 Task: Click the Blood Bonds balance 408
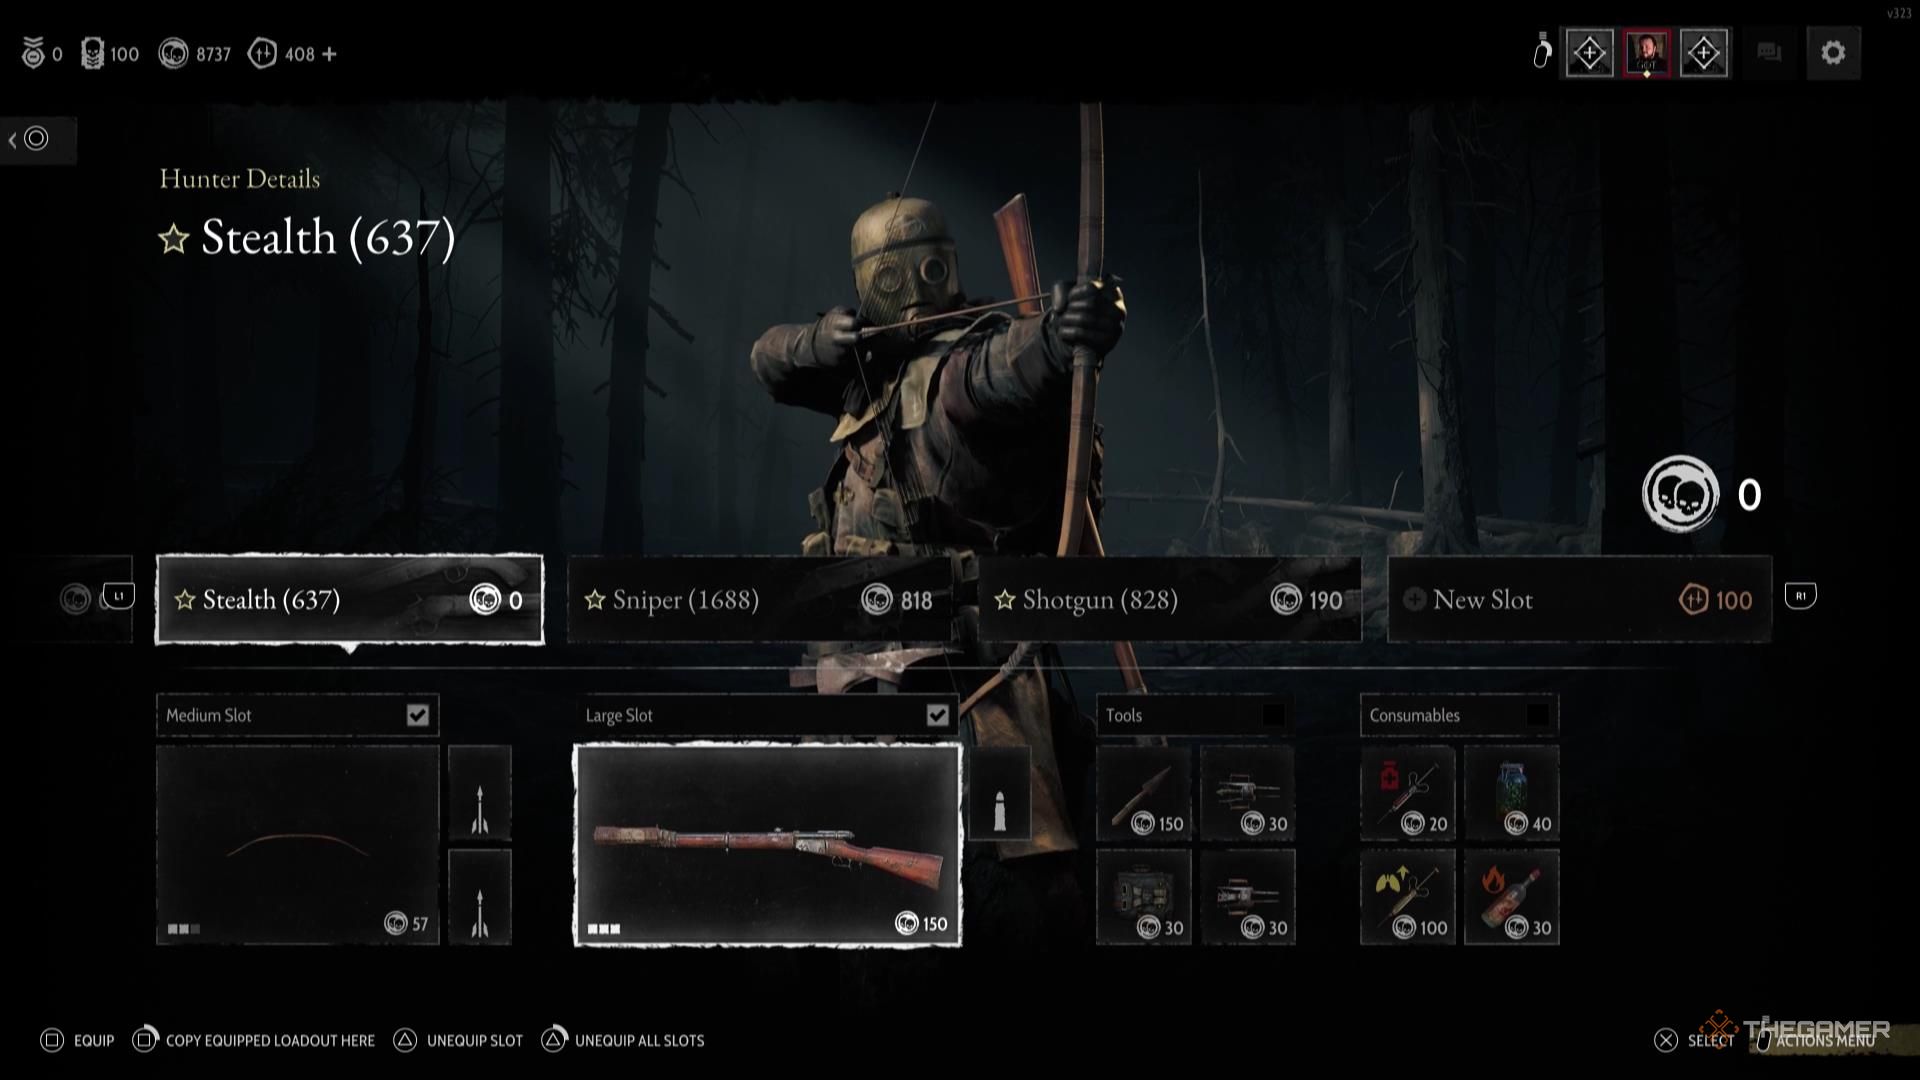[x=282, y=54]
